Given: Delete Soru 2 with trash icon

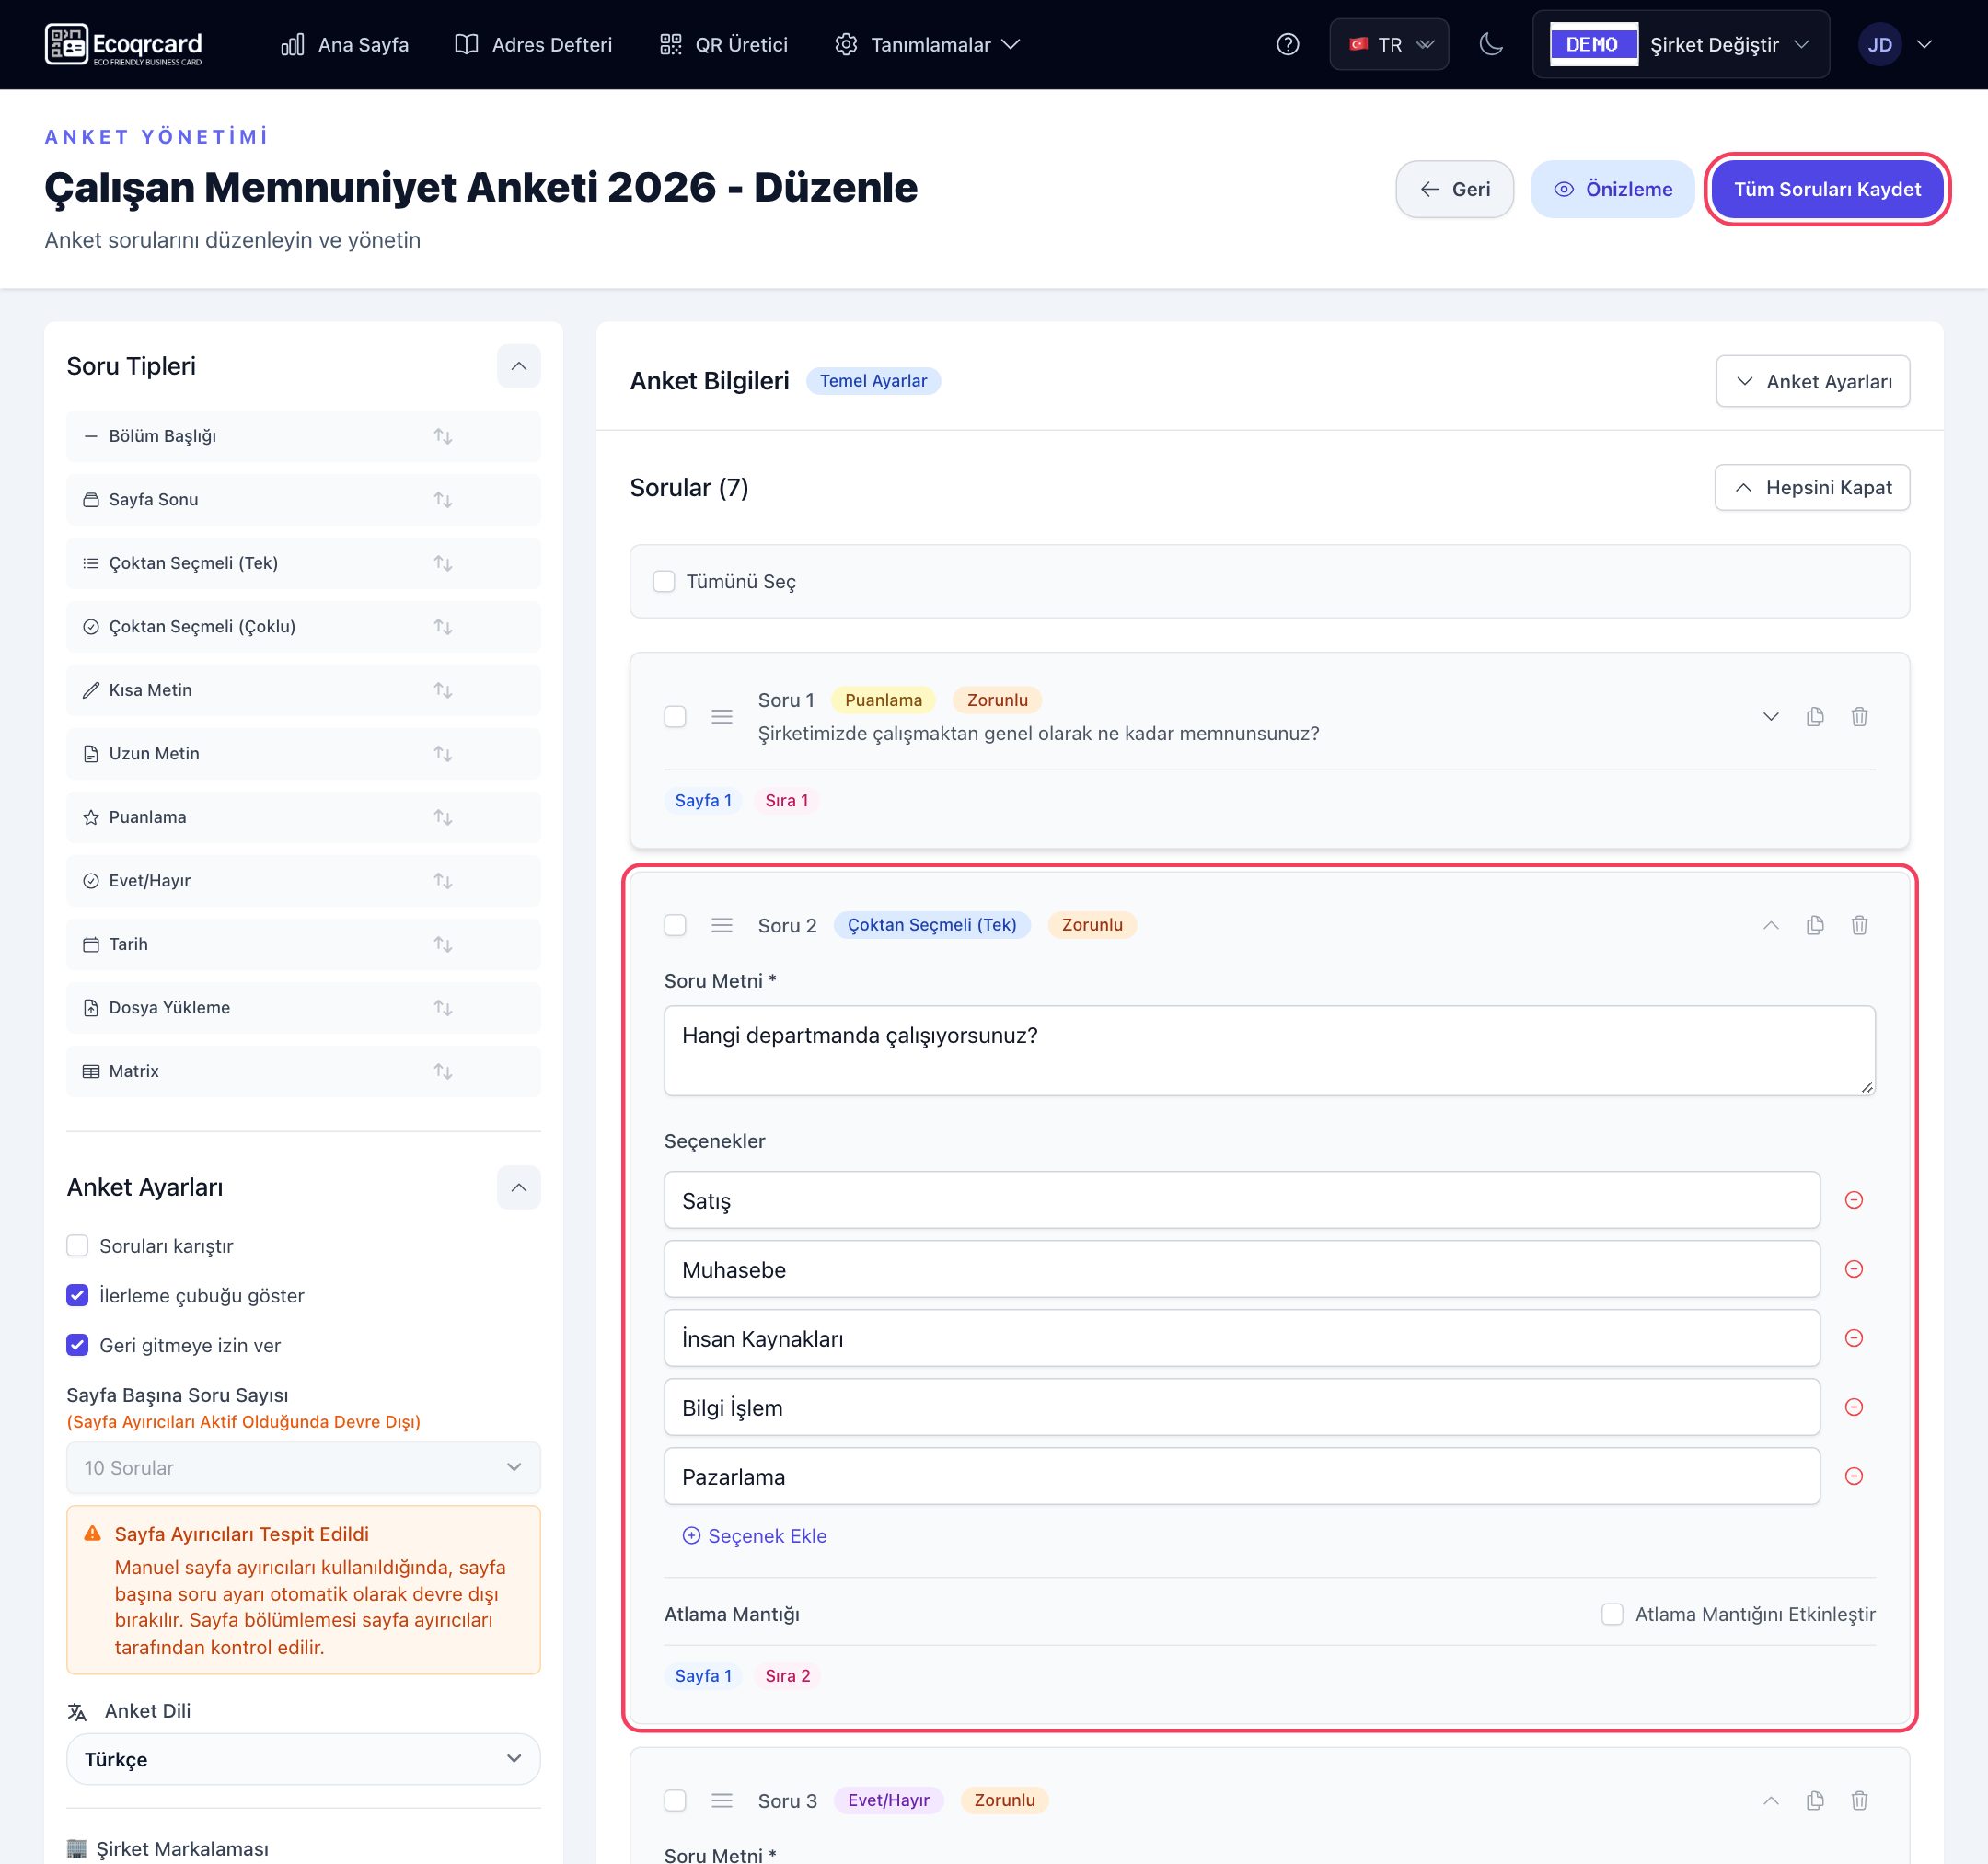Looking at the screenshot, I should pyautogui.click(x=1859, y=925).
